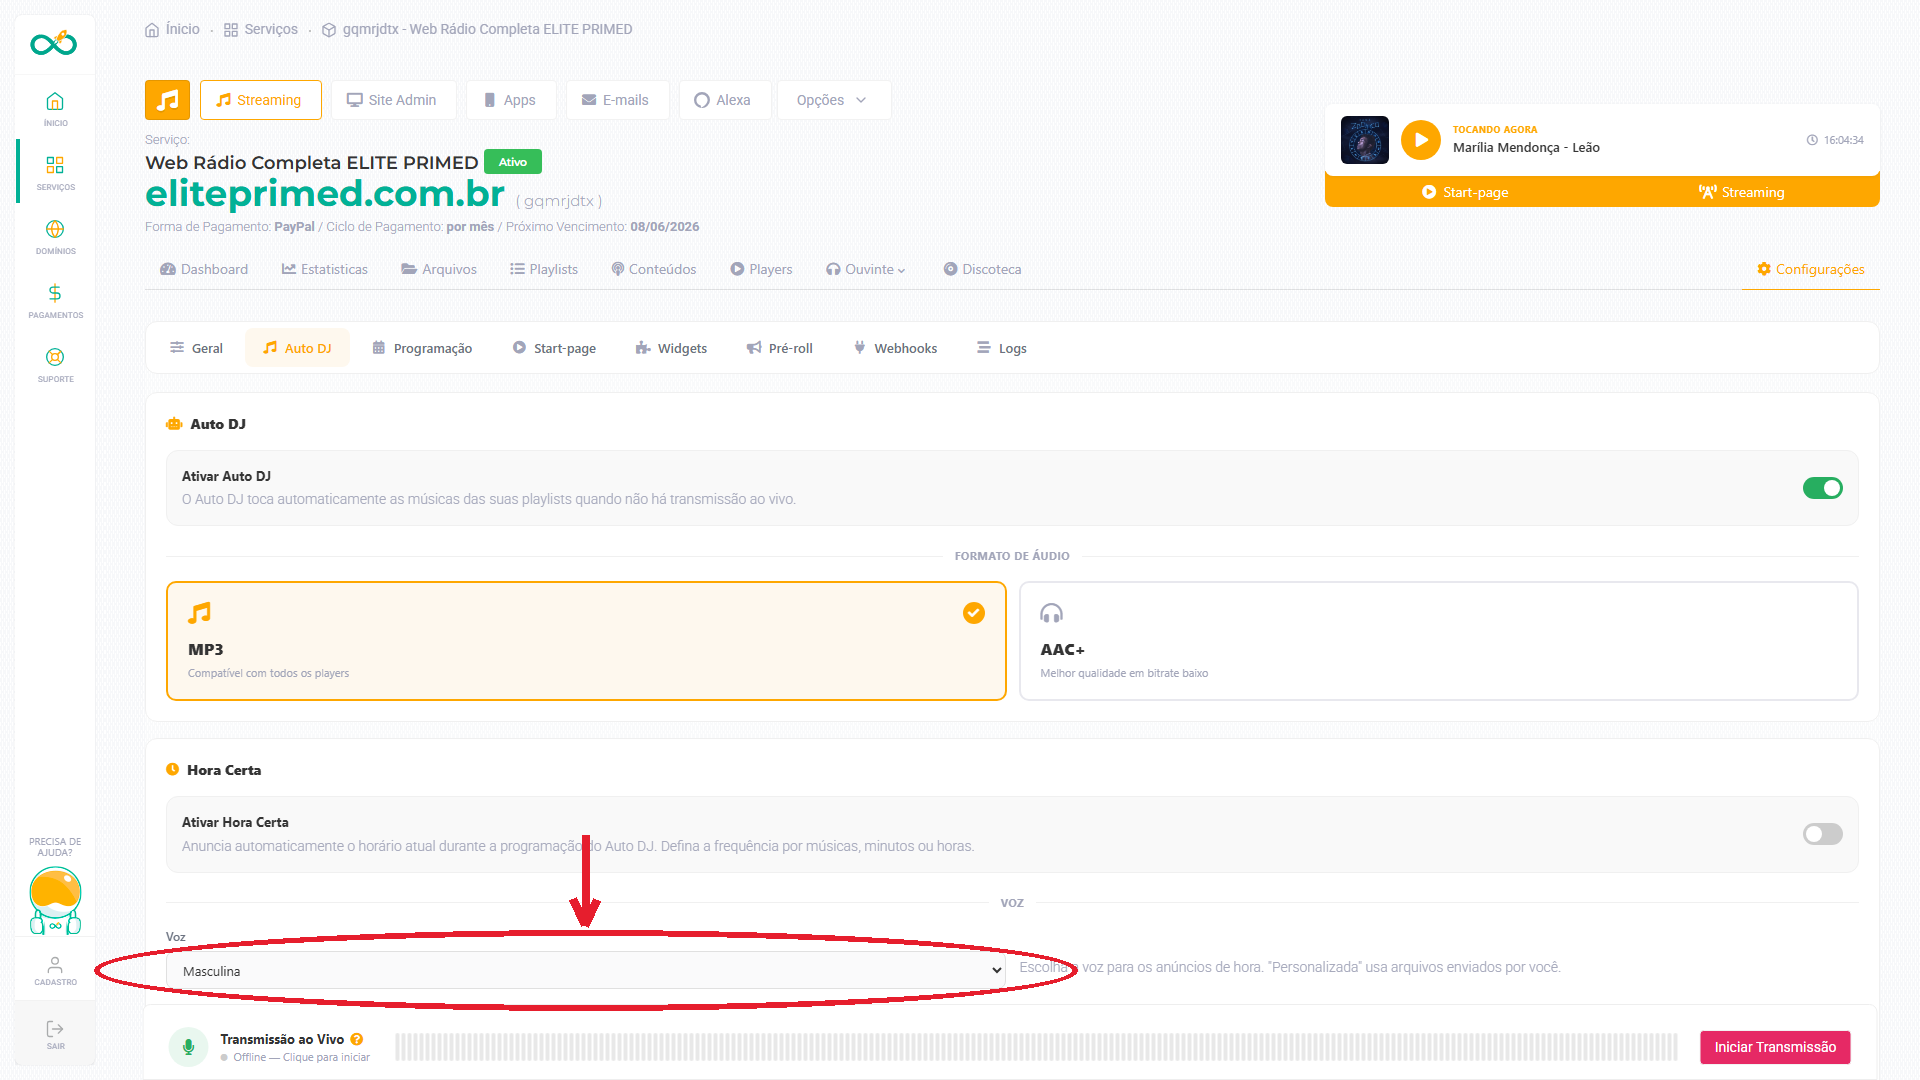Click Iniciar Transmissão button
Image resolution: width=1920 pixels, height=1080 pixels.
point(1775,1047)
